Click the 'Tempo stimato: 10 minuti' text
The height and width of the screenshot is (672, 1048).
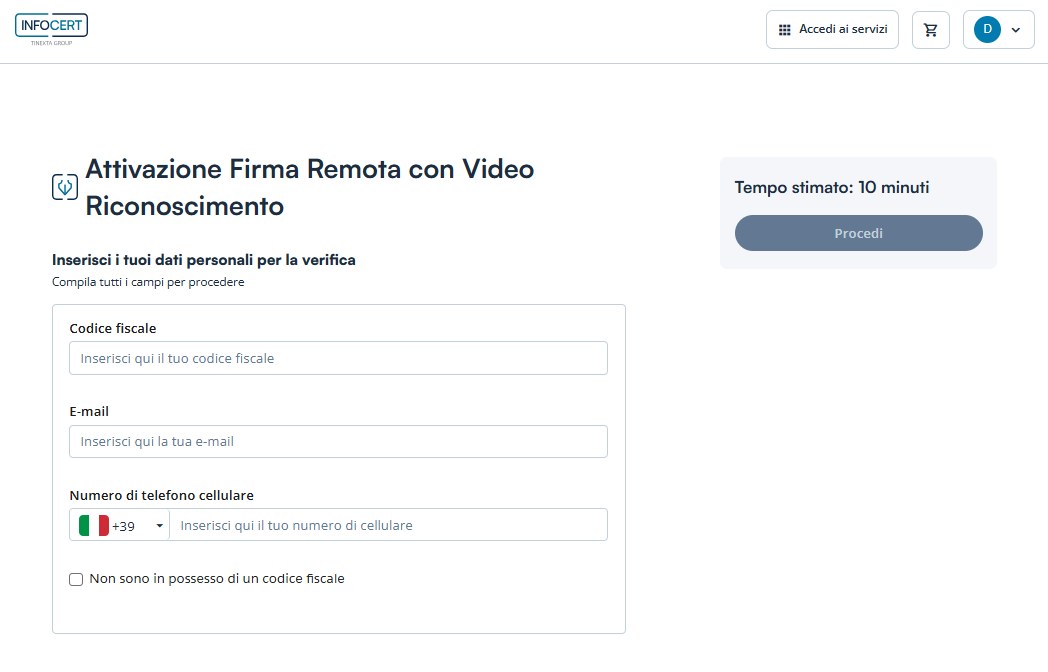832,187
